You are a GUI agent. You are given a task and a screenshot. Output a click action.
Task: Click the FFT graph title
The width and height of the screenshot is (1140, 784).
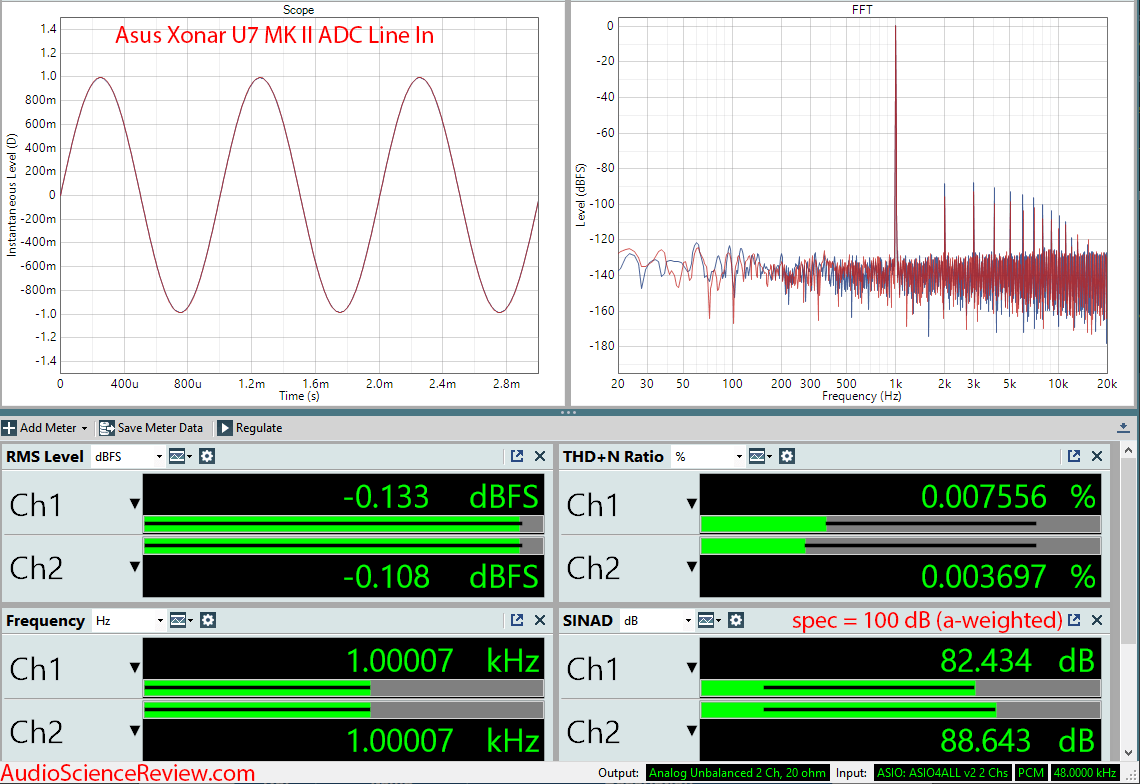[x=862, y=9]
